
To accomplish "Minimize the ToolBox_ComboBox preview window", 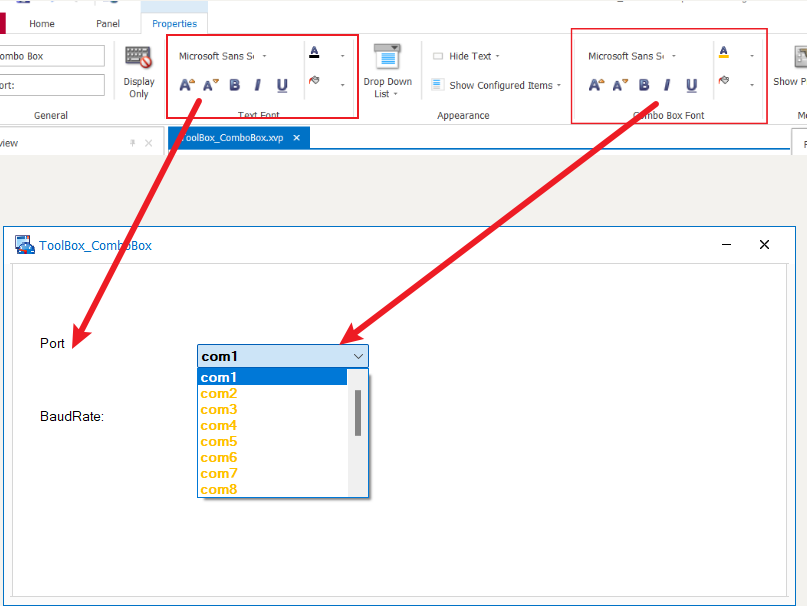I will 726,245.
